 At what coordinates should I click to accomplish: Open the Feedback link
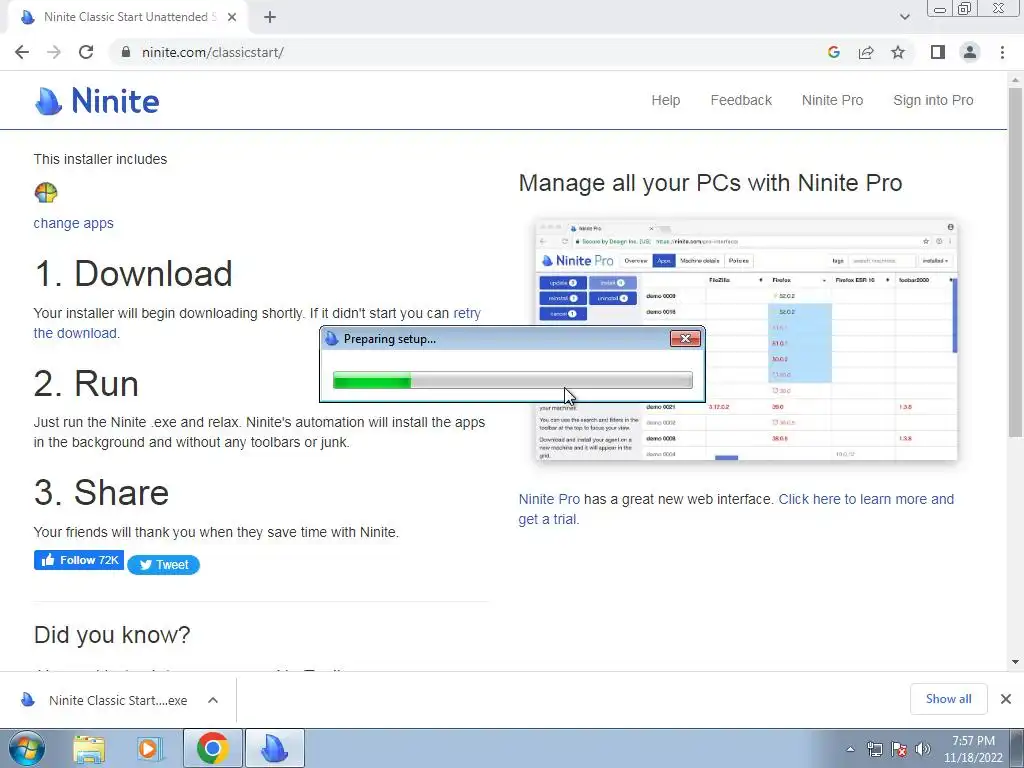pyautogui.click(x=741, y=100)
